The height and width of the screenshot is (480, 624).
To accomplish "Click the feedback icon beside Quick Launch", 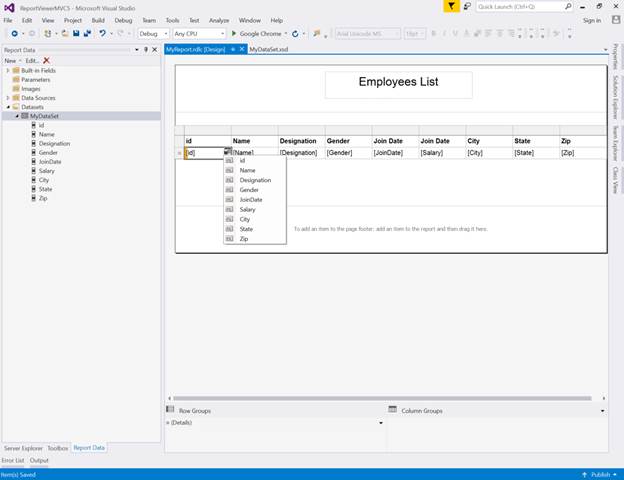I will pyautogui.click(x=468, y=6).
